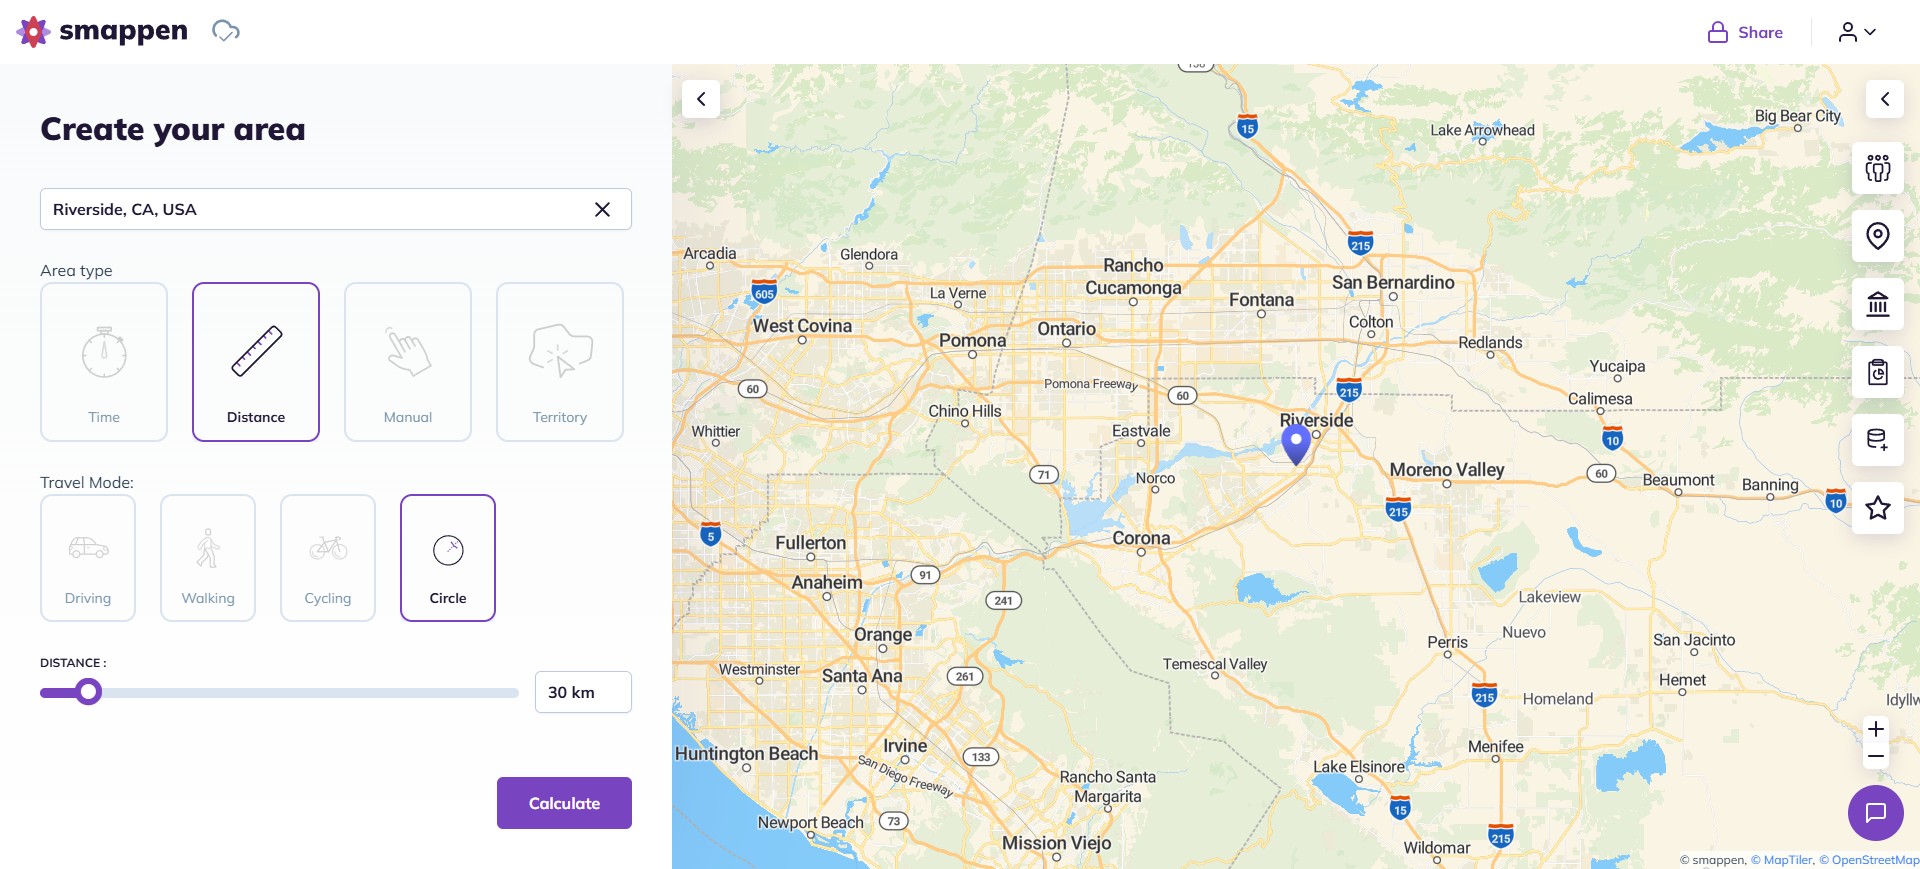Viewport: 1920px width, 869px height.
Task: Open the demographics people icon panel
Action: tap(1877, 168)
